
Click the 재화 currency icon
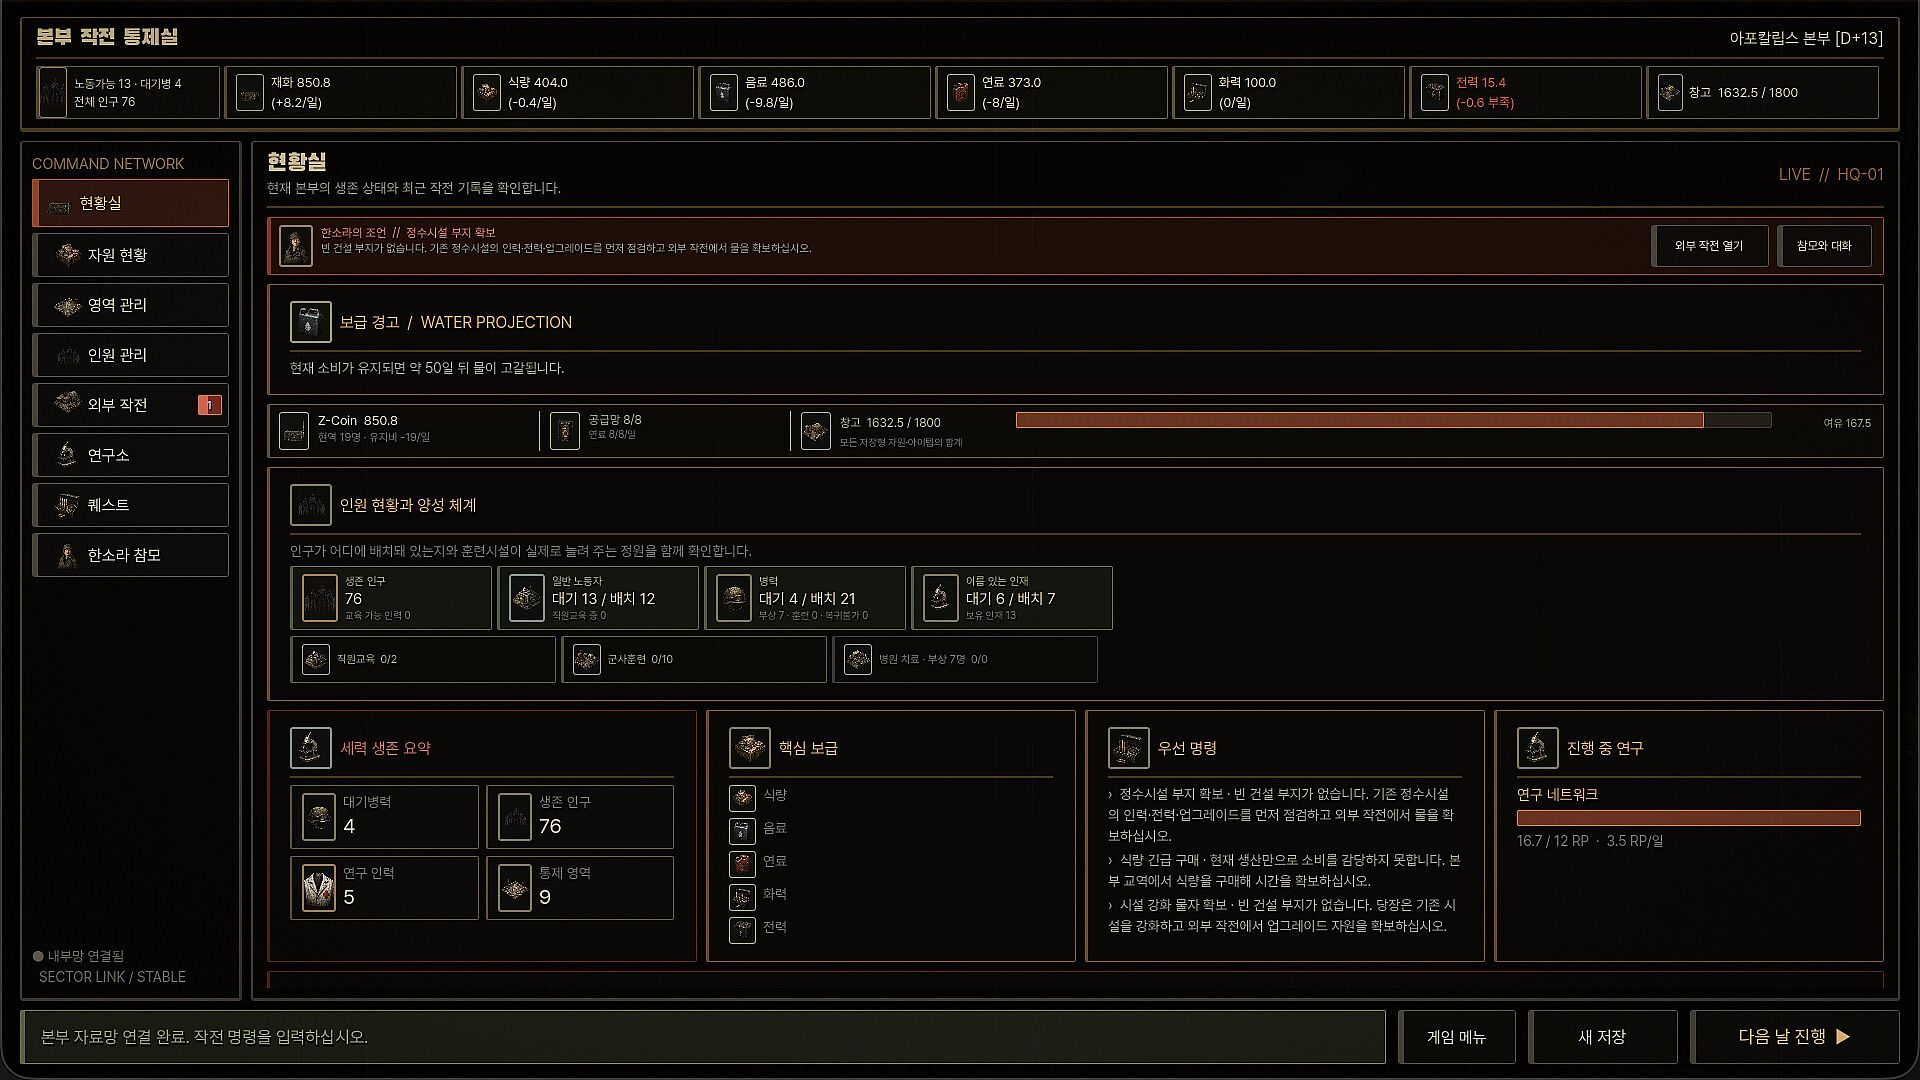pos(249,93)
